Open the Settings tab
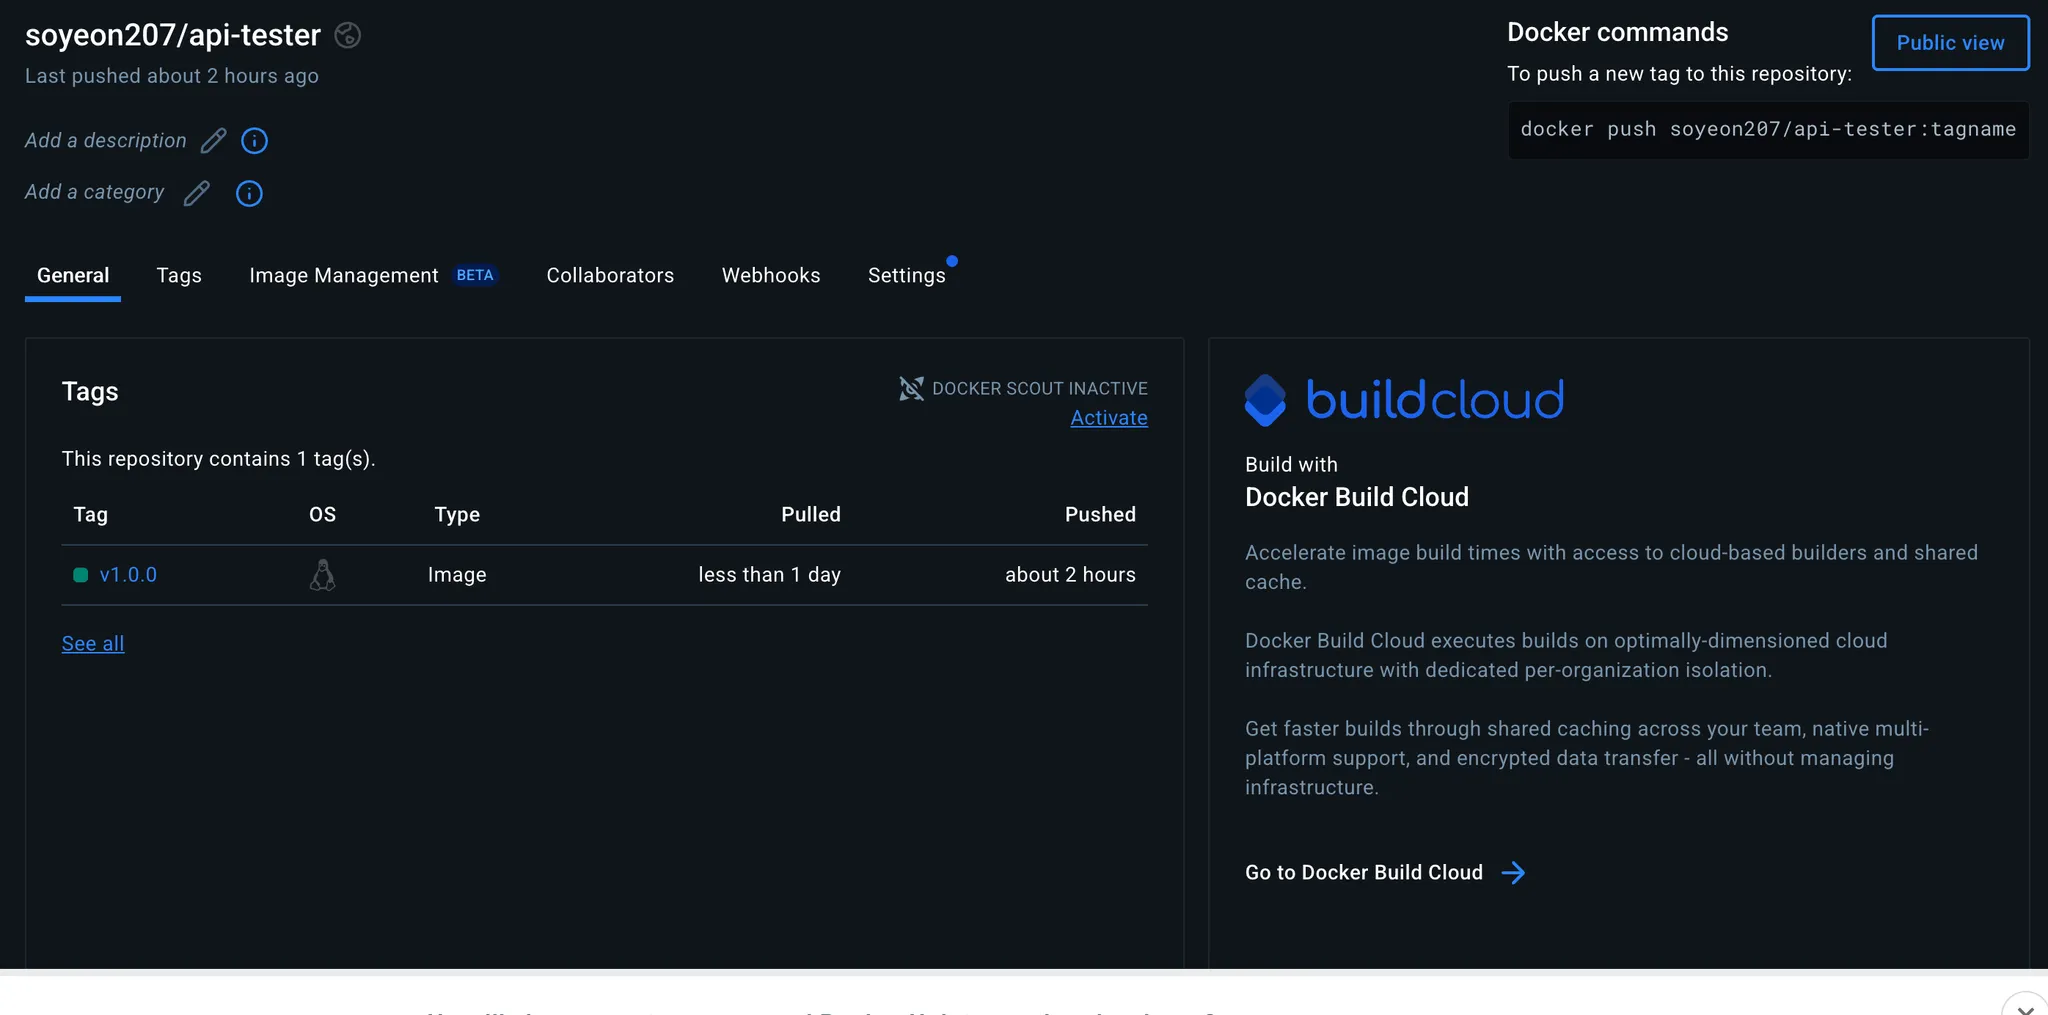The height and width of the screenshot is (1015, 2048). click(906, 276)
